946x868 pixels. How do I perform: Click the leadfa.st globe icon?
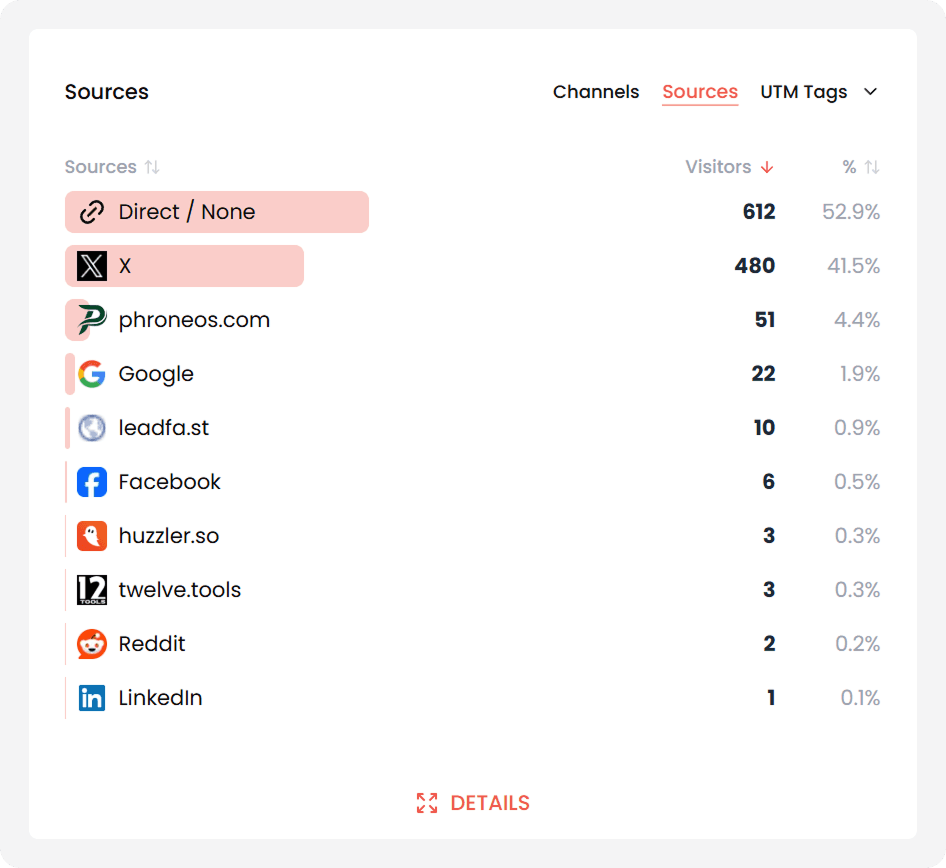92,428
